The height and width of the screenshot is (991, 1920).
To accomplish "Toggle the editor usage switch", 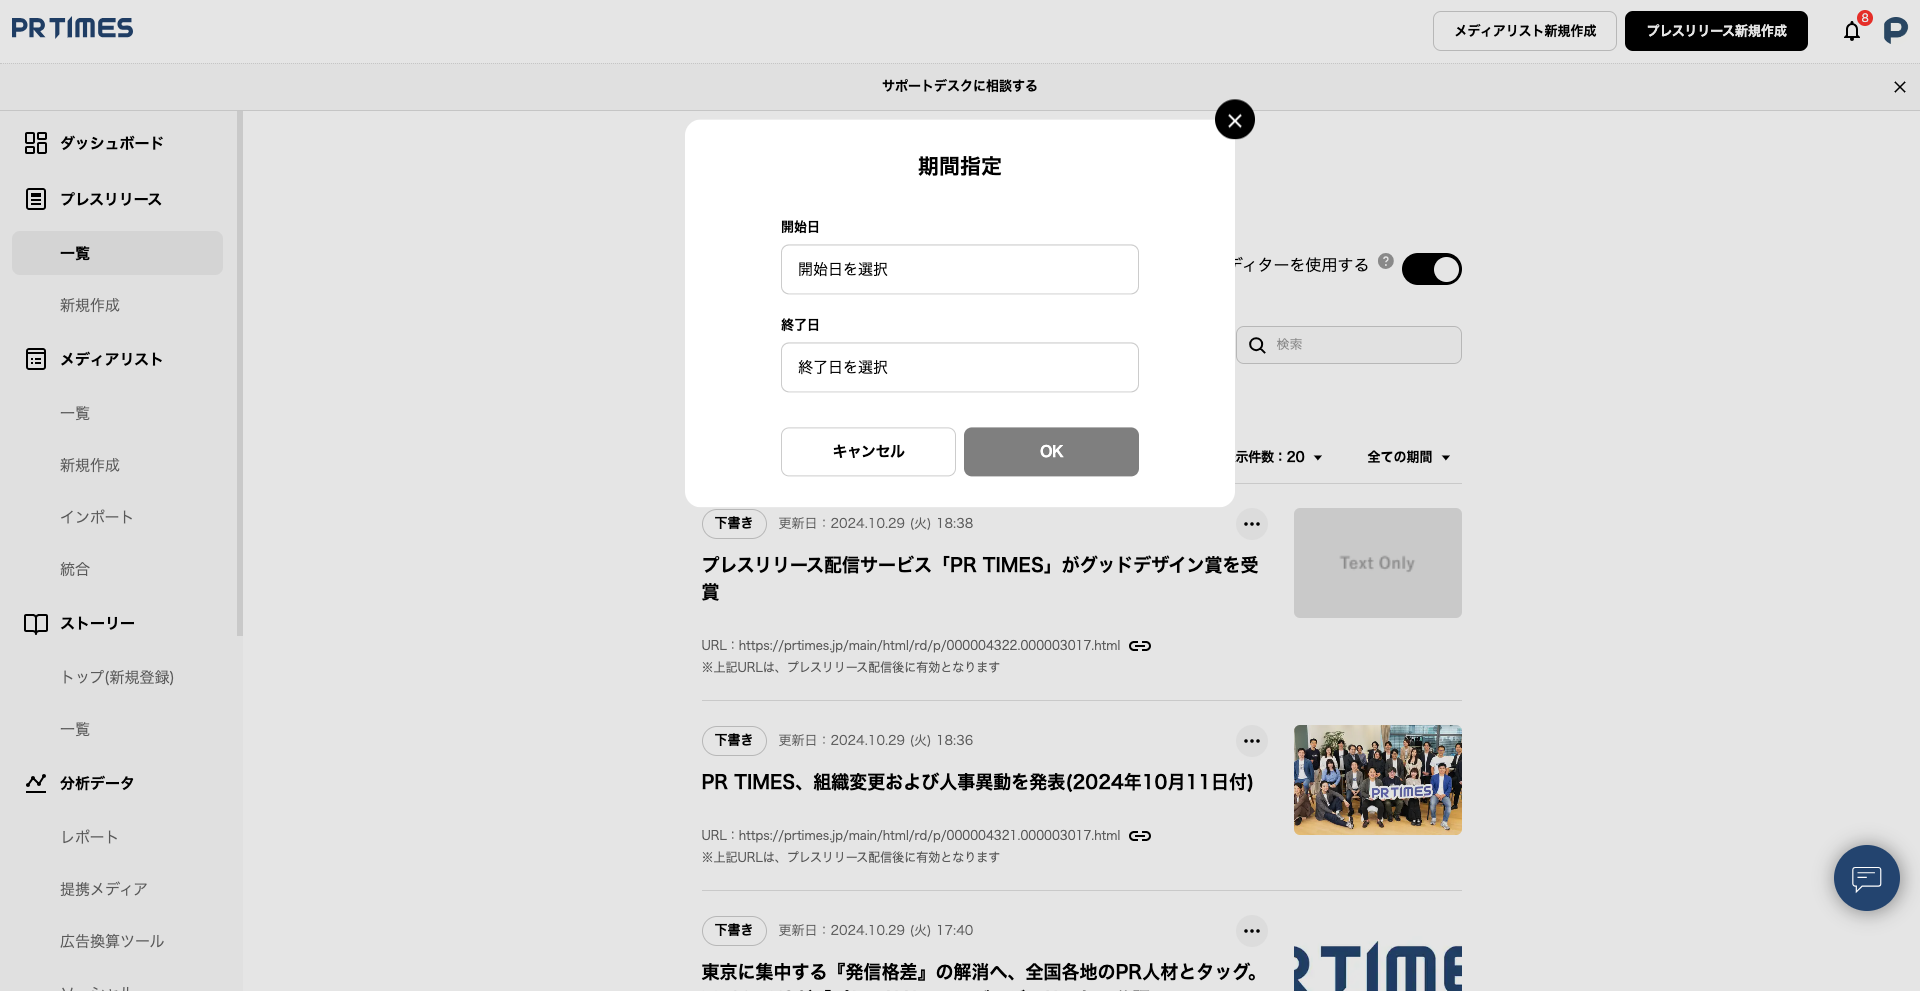I will point(1431,269).
